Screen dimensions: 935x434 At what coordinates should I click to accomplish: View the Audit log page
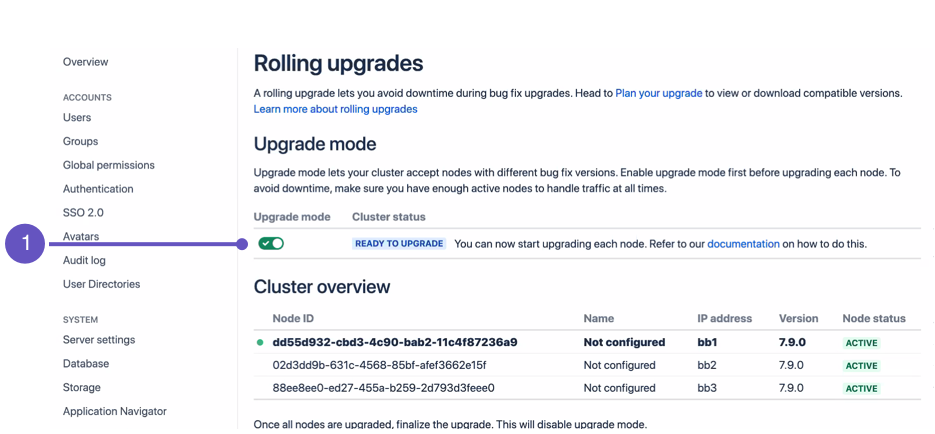[x=84, y=261]
